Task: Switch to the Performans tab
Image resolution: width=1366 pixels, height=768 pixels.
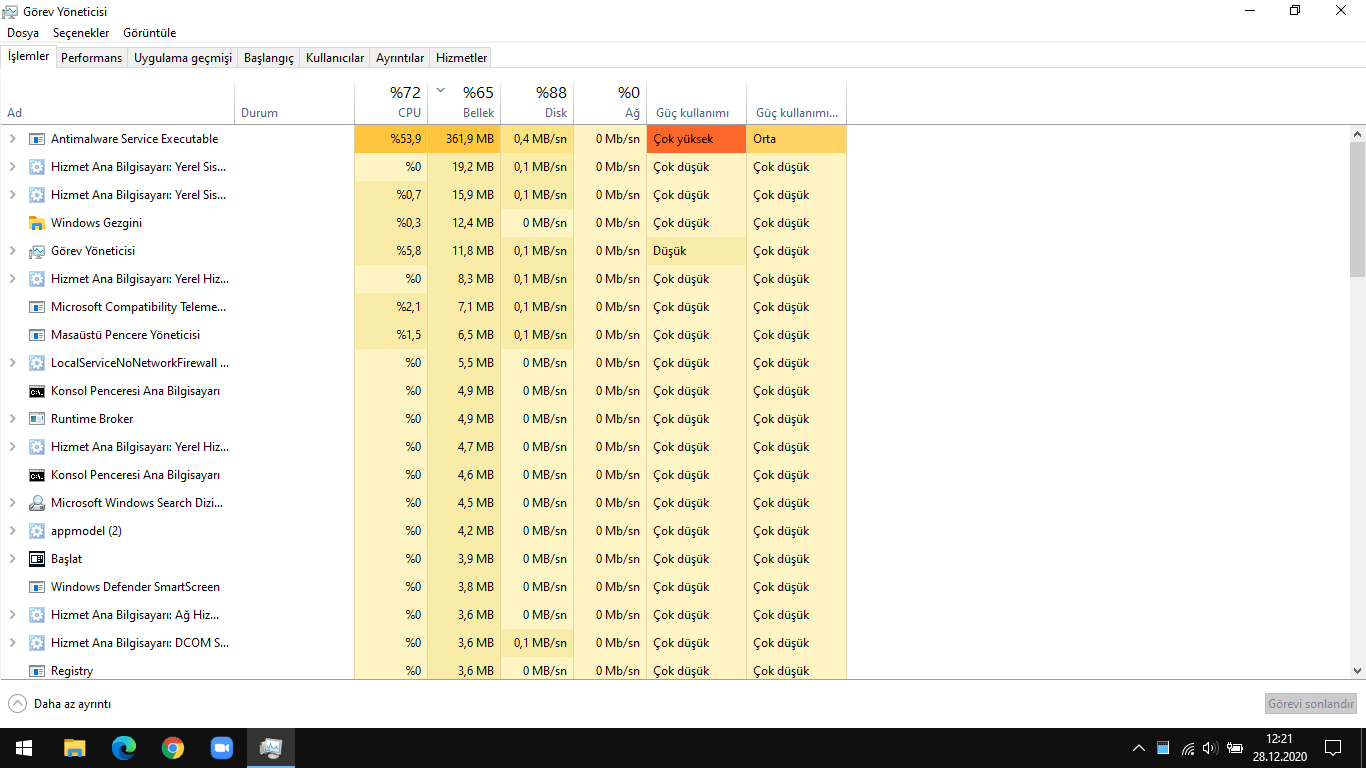Action: [91, 58]
